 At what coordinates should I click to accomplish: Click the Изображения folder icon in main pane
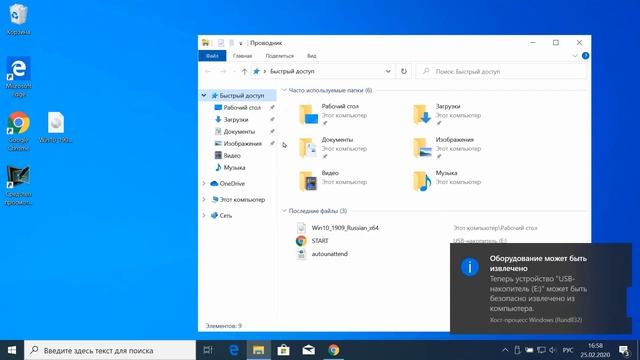(x=422, y=148)
